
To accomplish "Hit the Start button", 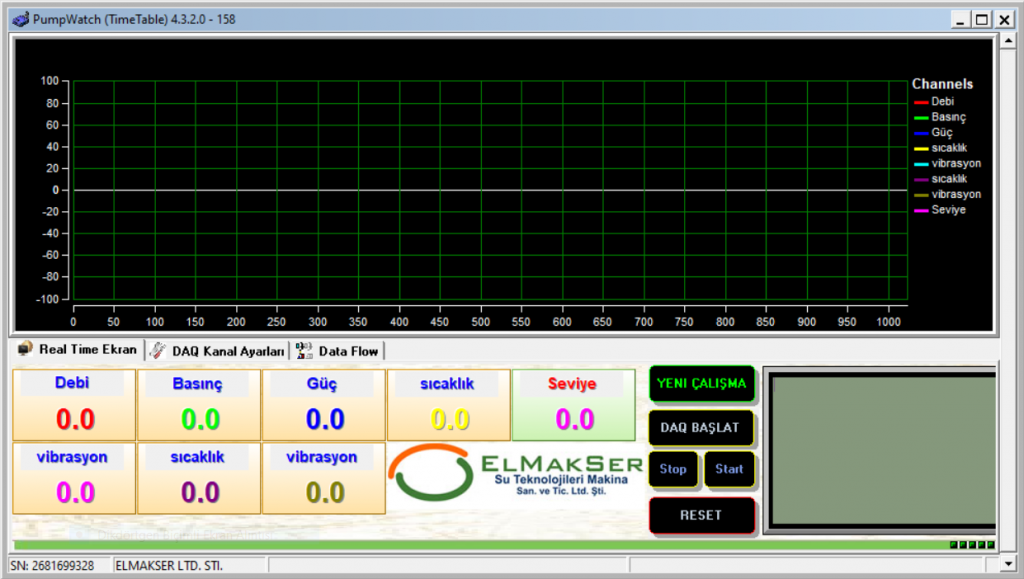I will pyautogui.click(x=729, y=469).
